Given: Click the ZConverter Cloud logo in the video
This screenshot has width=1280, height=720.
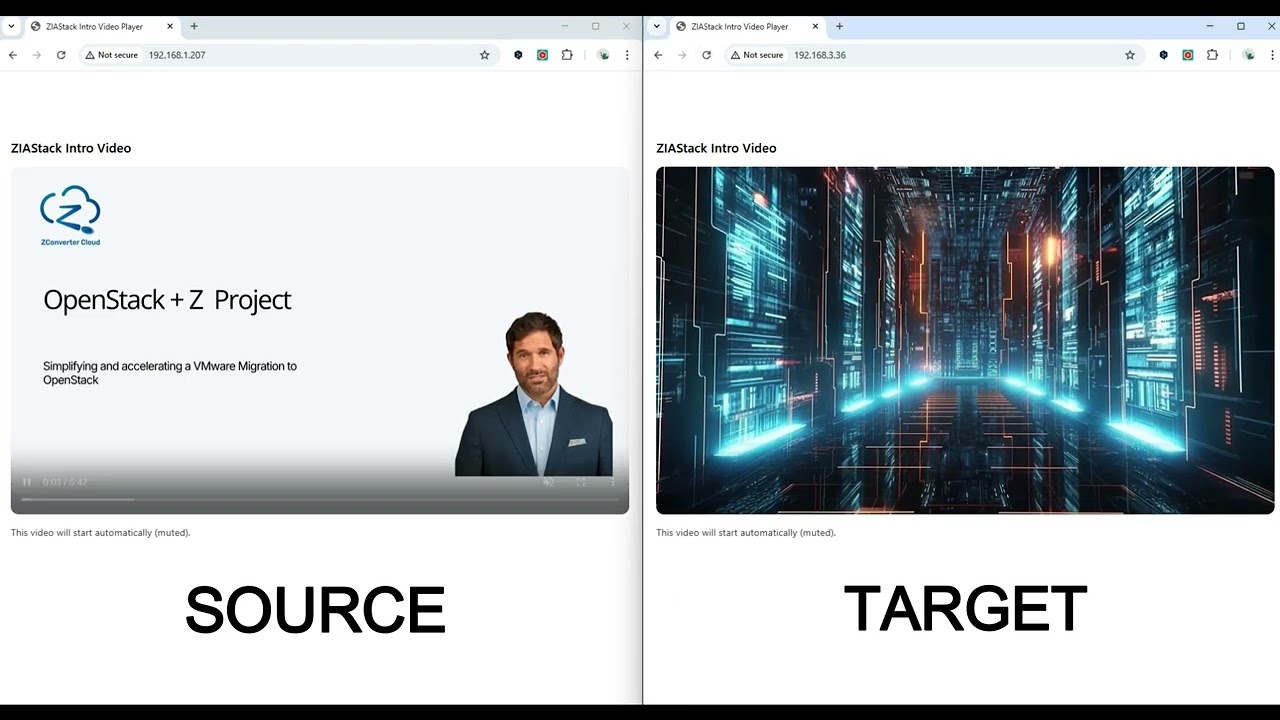Looking at the screenshot, I should (x=70, y=216).
